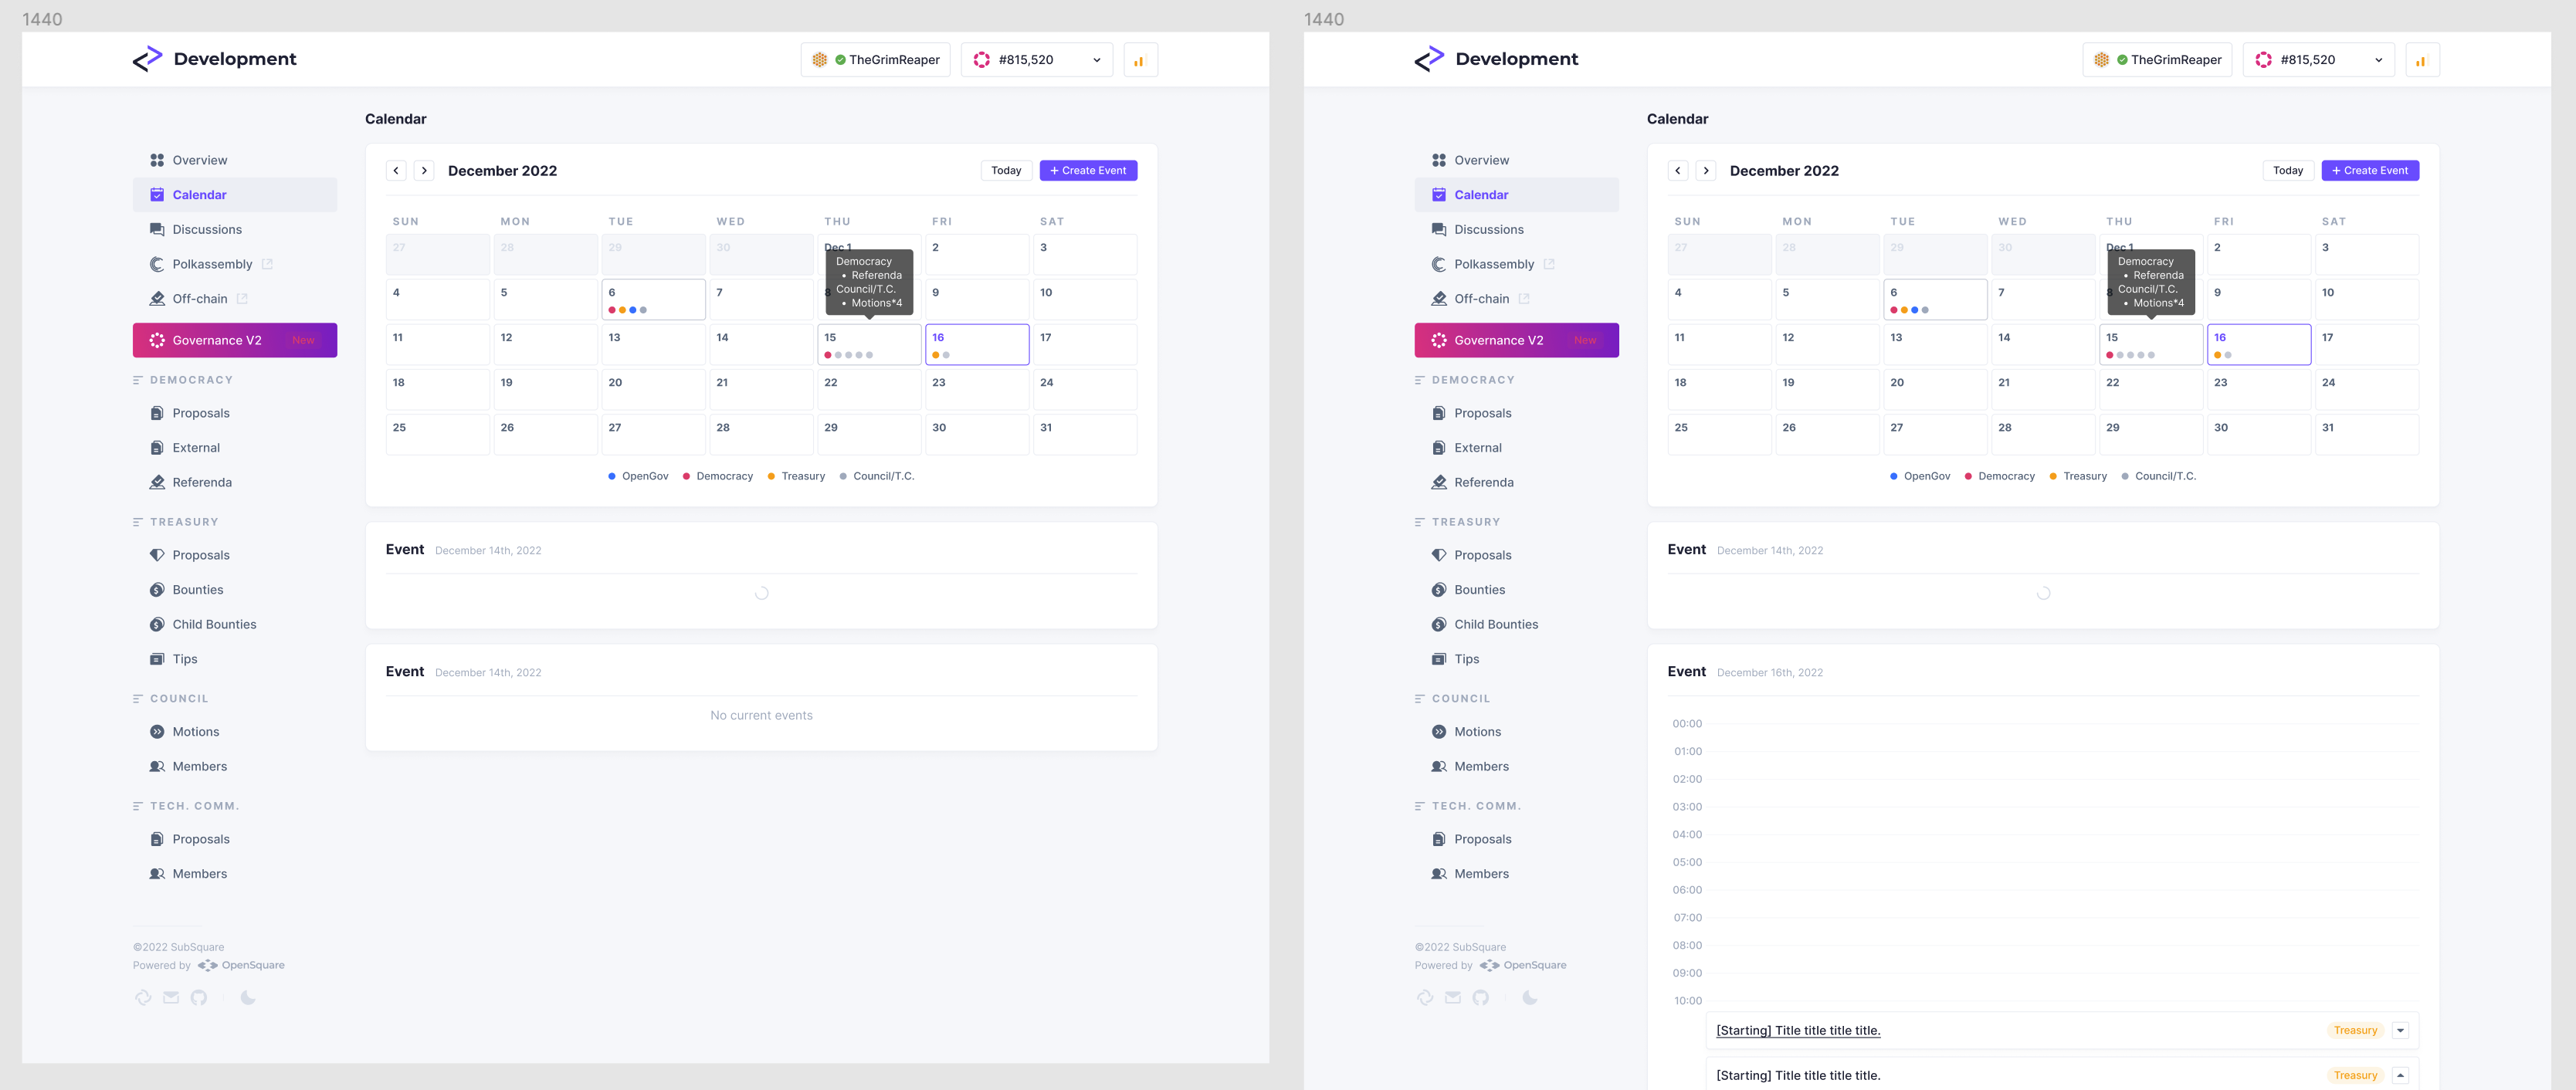
Task: Open Child Bounties under Treasury
Action: (x=214, y=624)
